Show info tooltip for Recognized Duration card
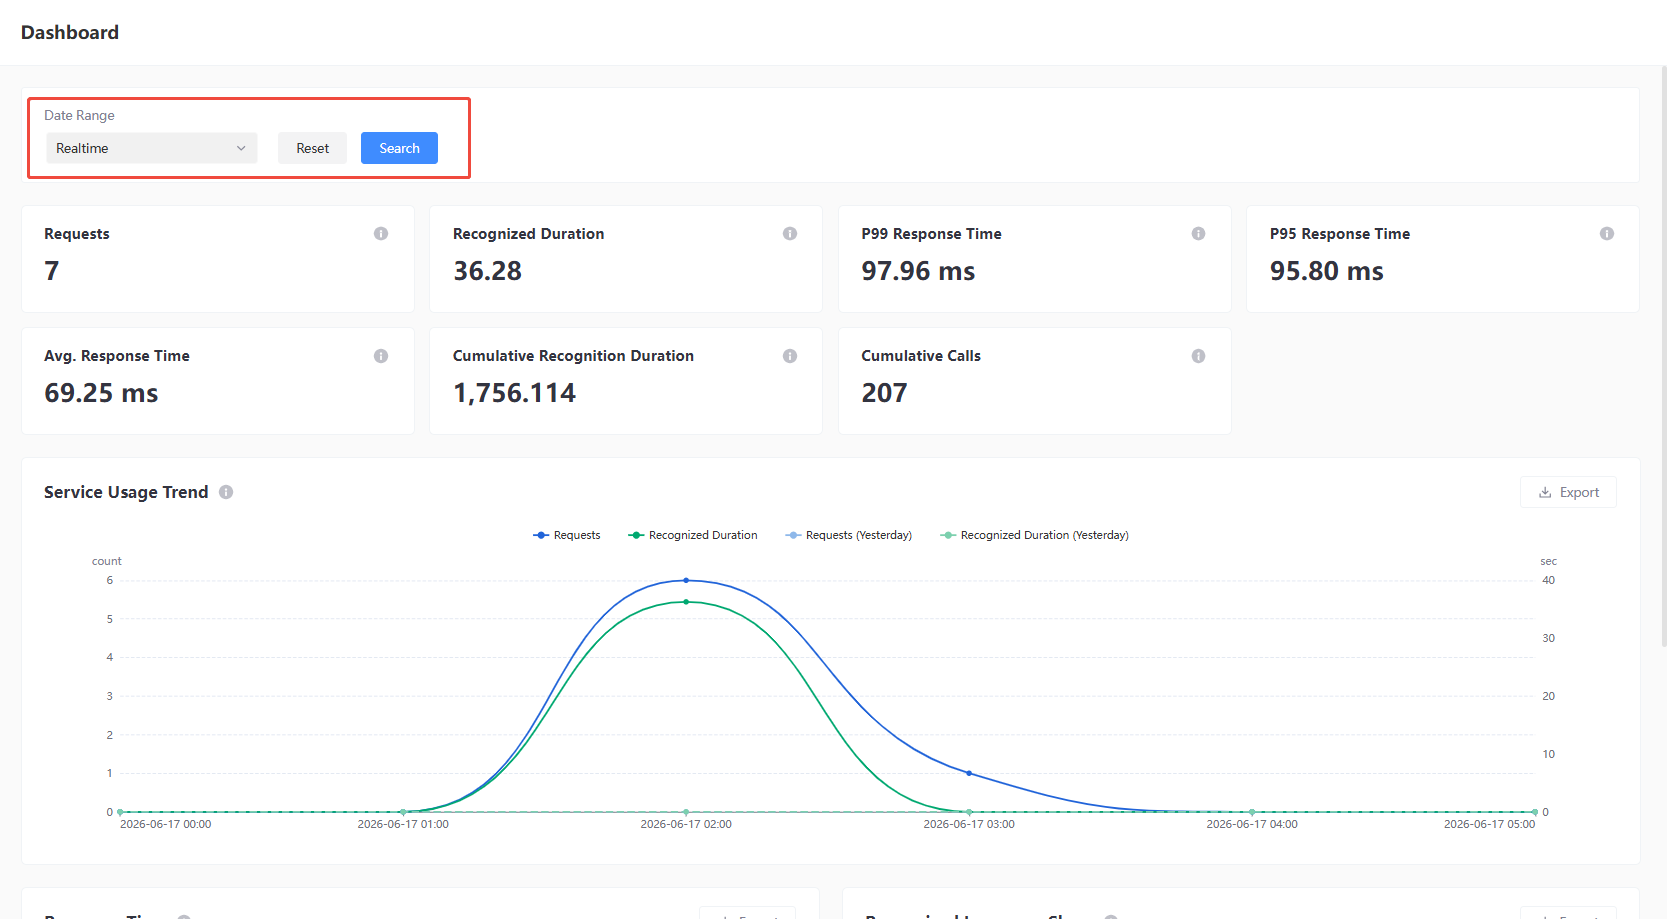The width and height of the screenshot is (1667, 919). pos(790,234)
